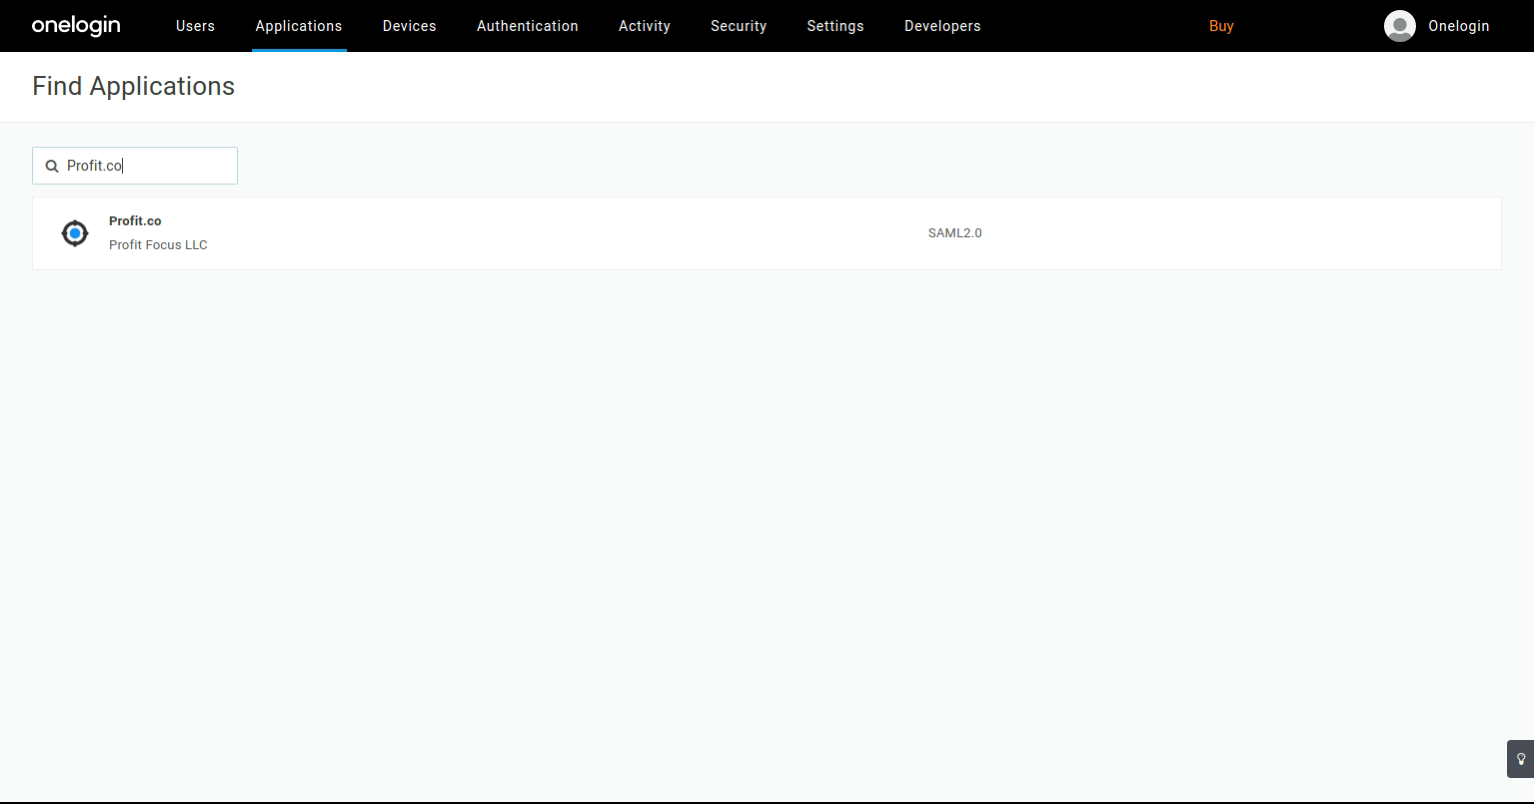This screenshot has height=804, width=1534.
Task: Open the Developers menu
Action: tap(942, 26)
